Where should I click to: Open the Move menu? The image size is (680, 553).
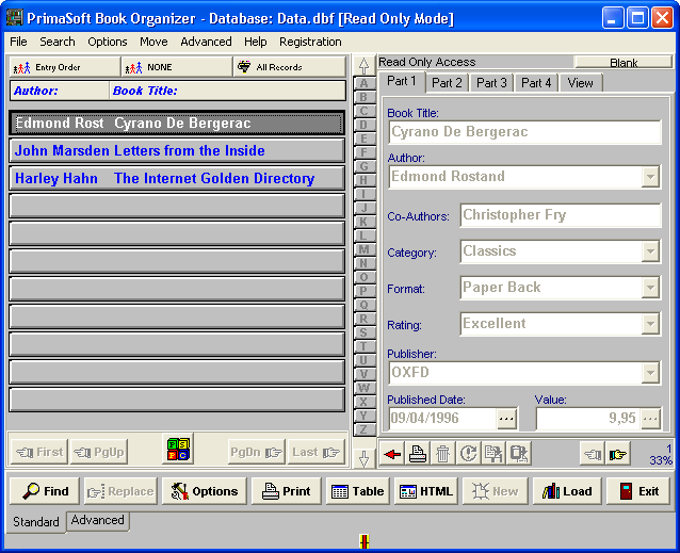(x=154, y=42)
